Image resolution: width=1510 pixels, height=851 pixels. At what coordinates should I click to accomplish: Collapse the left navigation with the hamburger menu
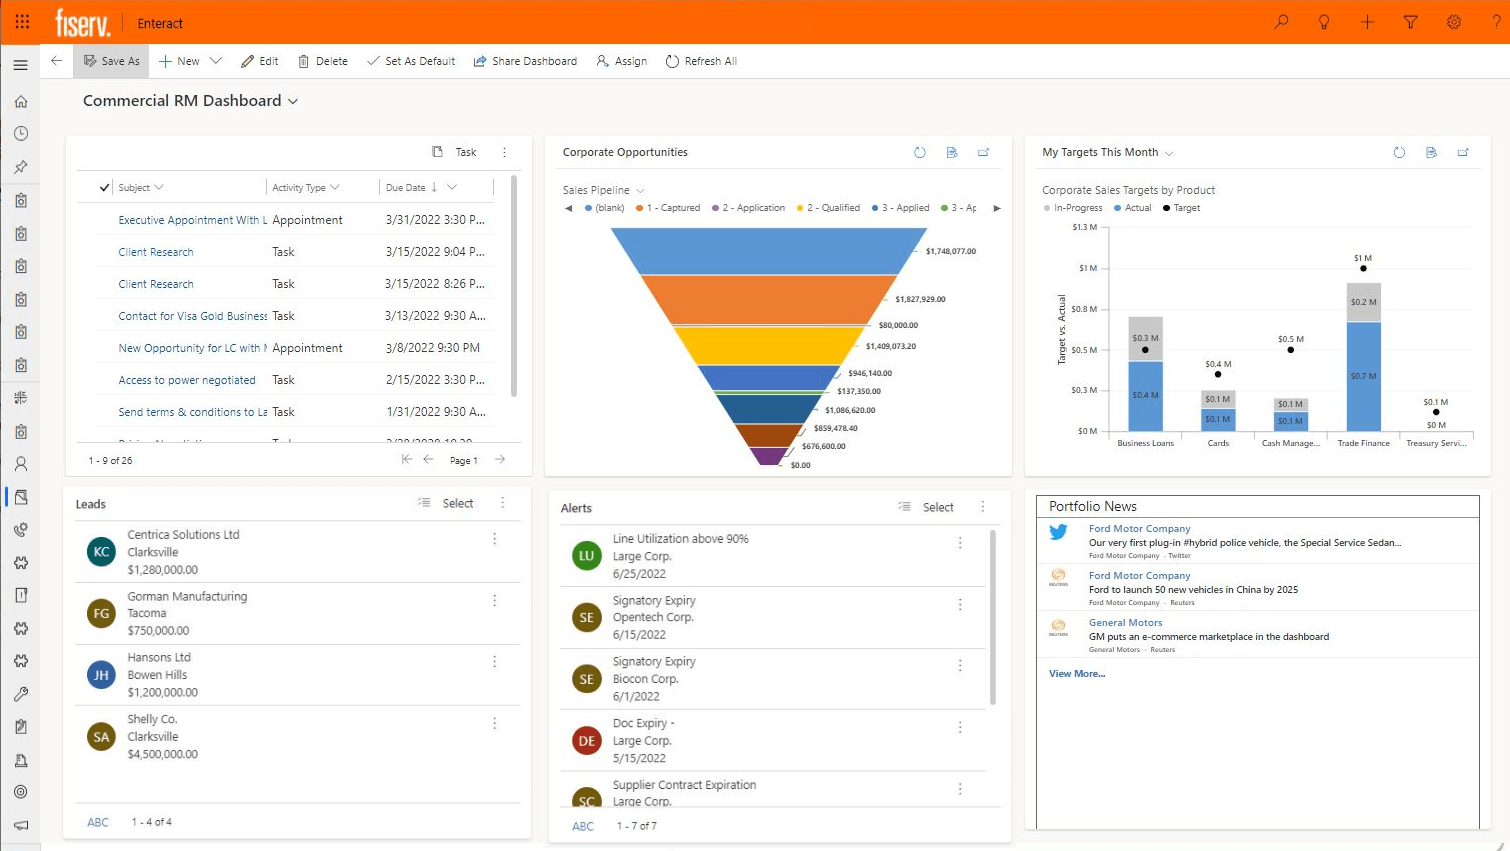[x=20, y=64]
